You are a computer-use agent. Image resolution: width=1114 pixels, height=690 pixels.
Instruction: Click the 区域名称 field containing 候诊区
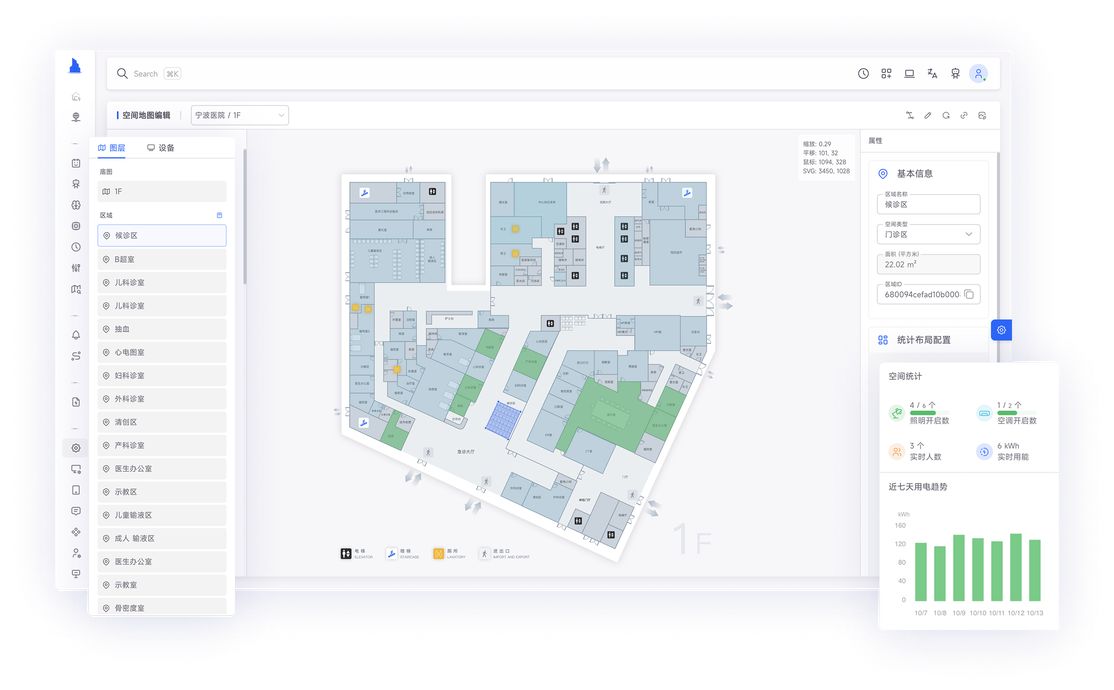pos(928,204)
